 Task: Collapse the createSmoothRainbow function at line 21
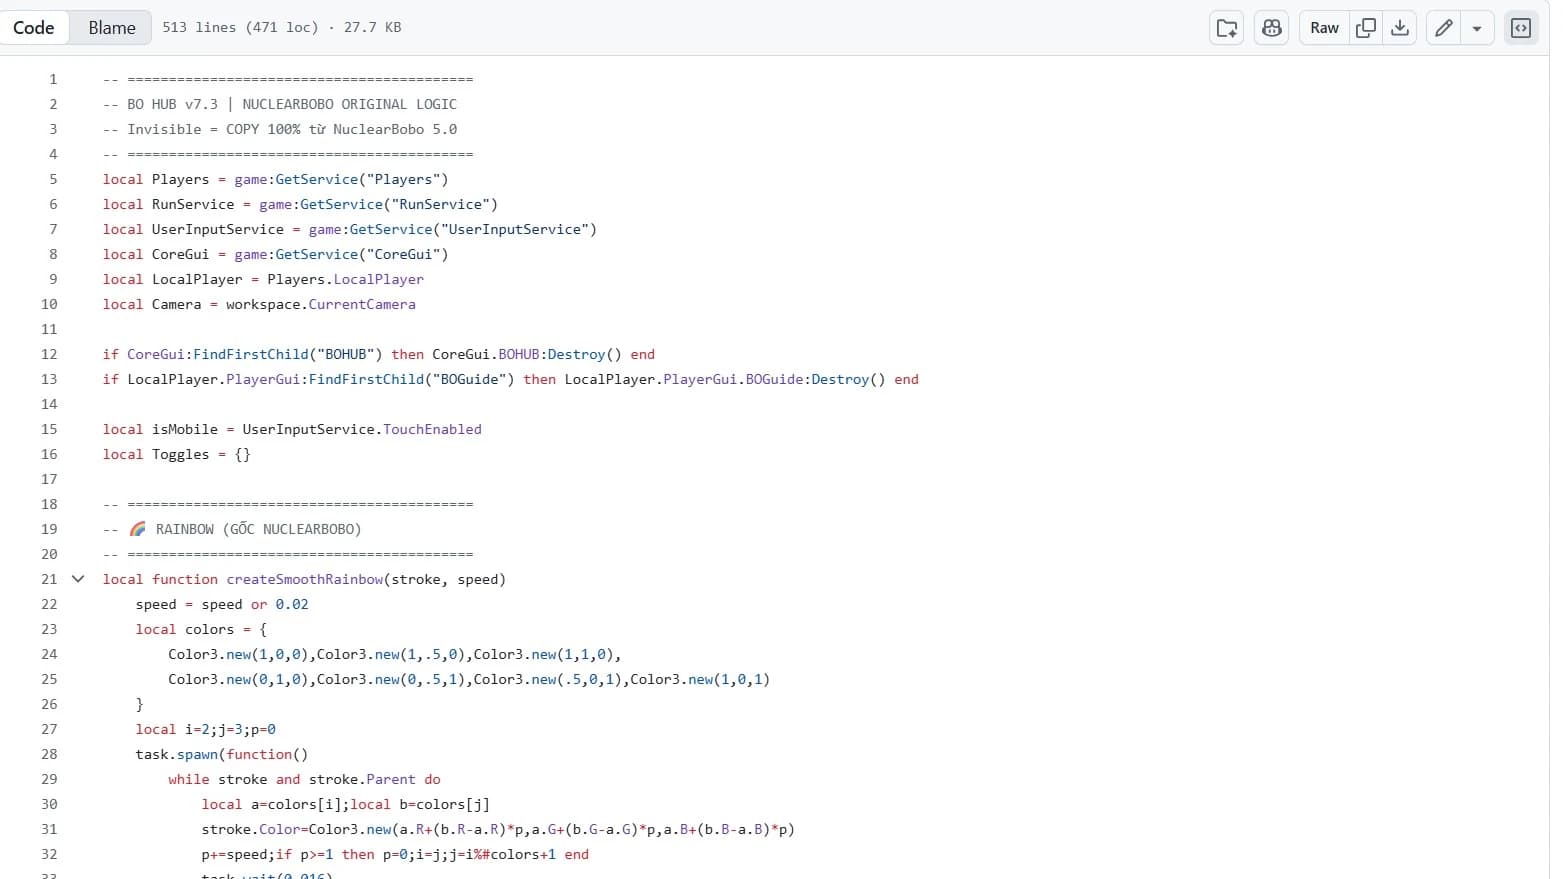78,579
